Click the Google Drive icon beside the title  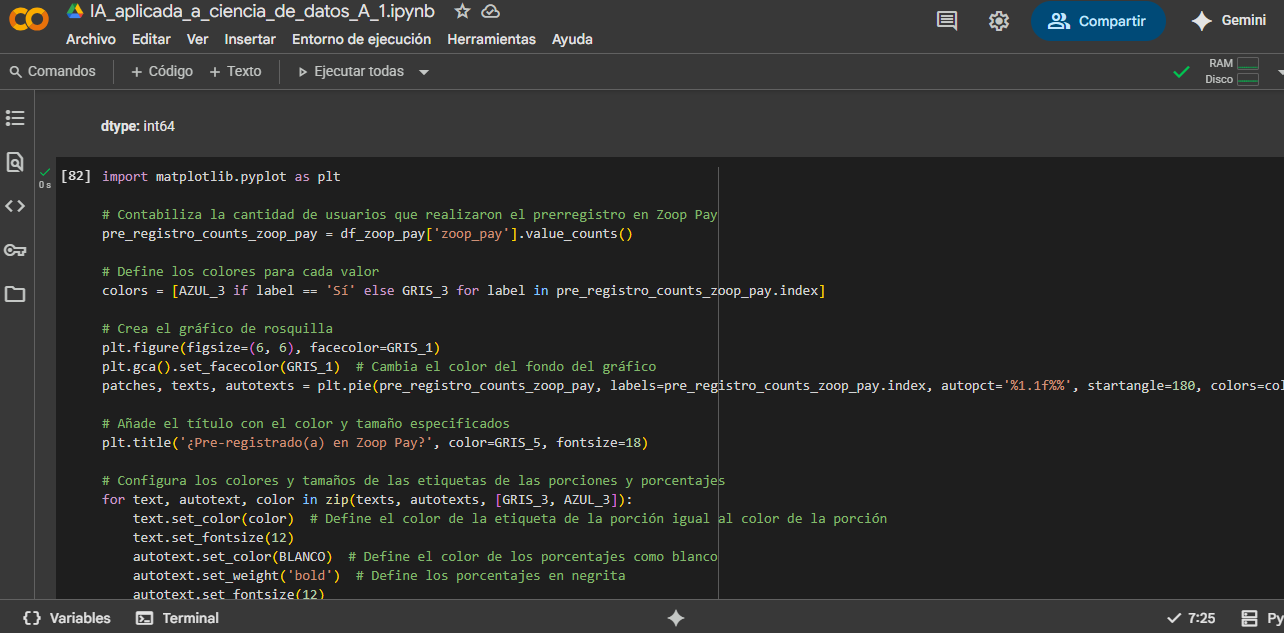pyautogui.click(x=75, y=11)
